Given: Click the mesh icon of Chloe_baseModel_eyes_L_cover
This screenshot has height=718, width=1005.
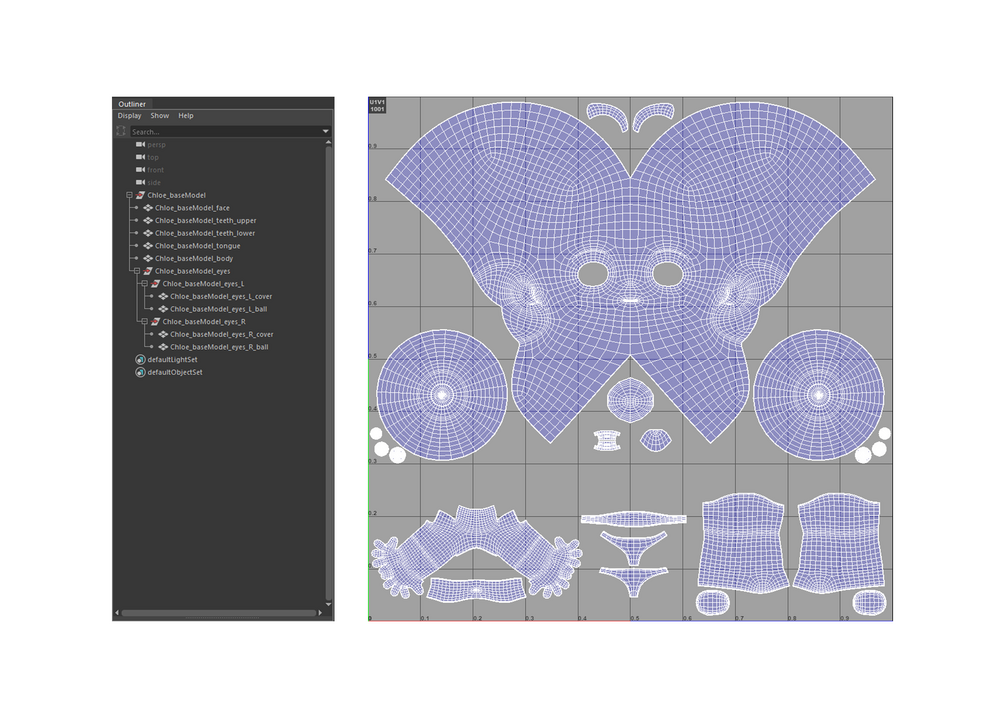Looking at the screenshot, I should [163, 296].
